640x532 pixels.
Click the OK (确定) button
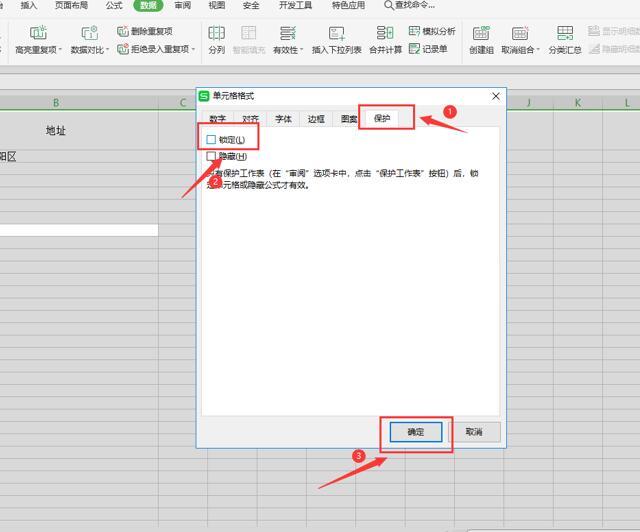[x=416, y=432]
